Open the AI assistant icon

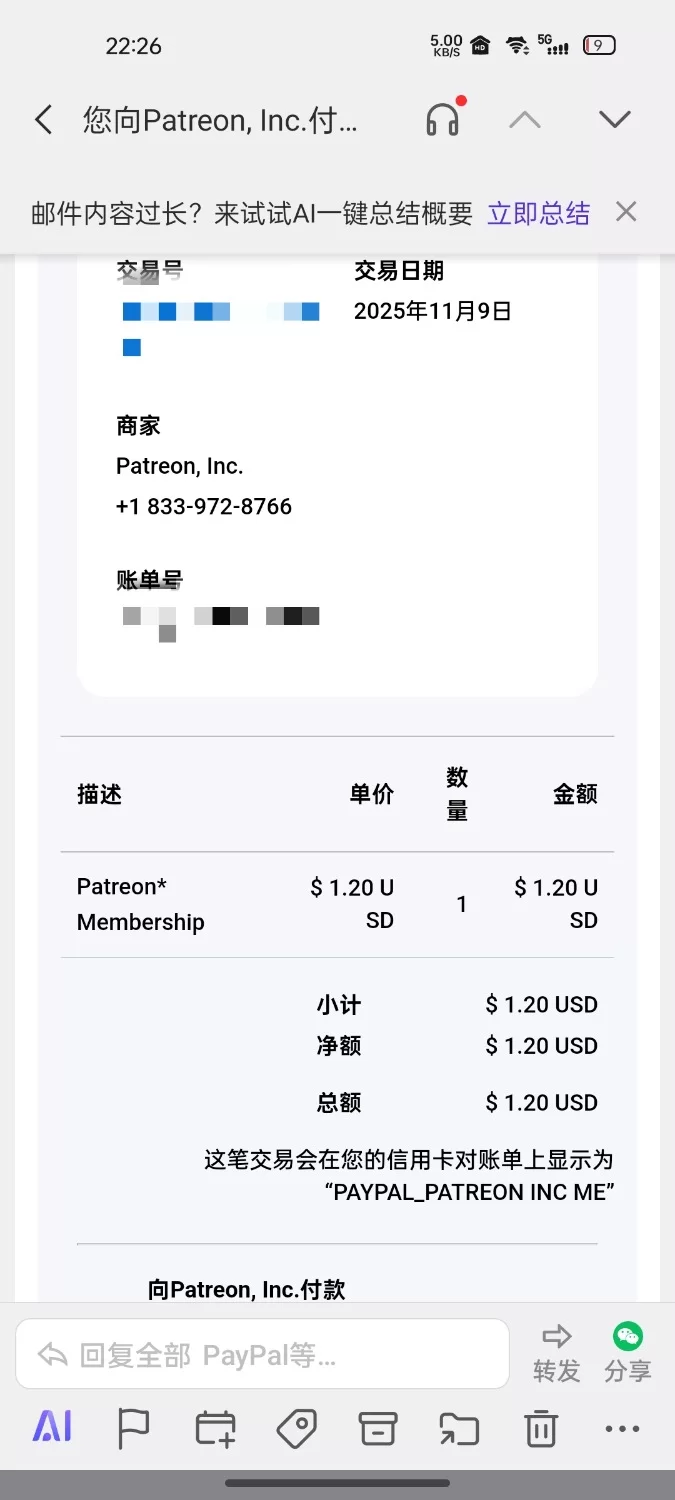point(52,1427)
